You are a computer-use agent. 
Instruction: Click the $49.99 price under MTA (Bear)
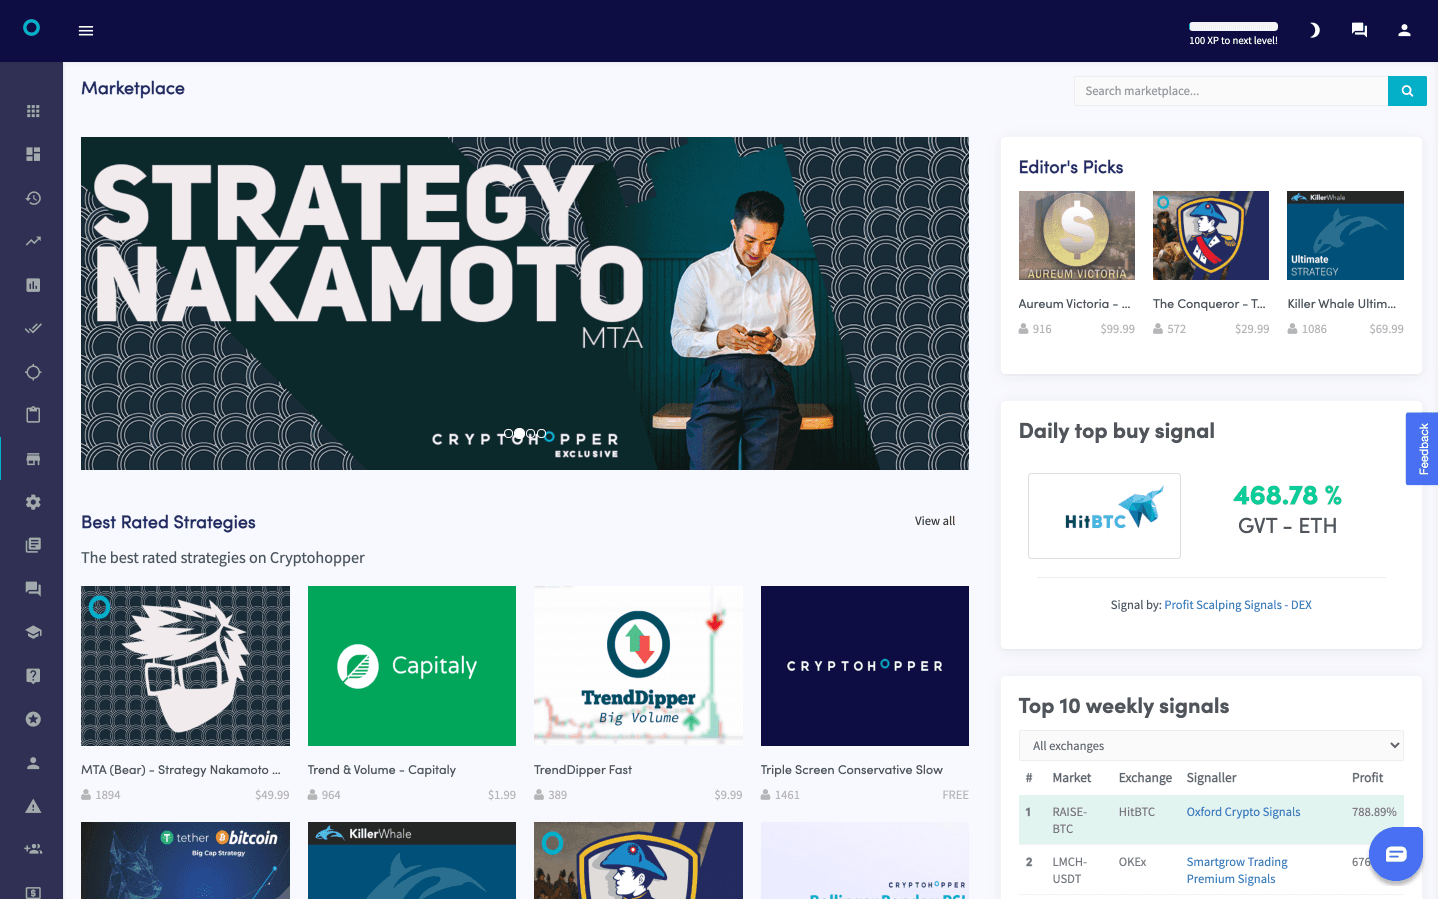click(x=272, y=795)
